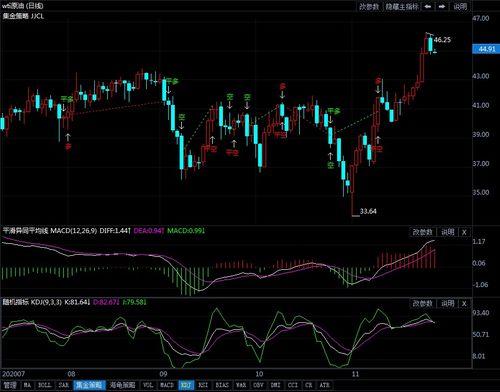Screen dimensions: 500x392
Task: Open 改参数 in the MACD panel
Action: click(422, 232)
